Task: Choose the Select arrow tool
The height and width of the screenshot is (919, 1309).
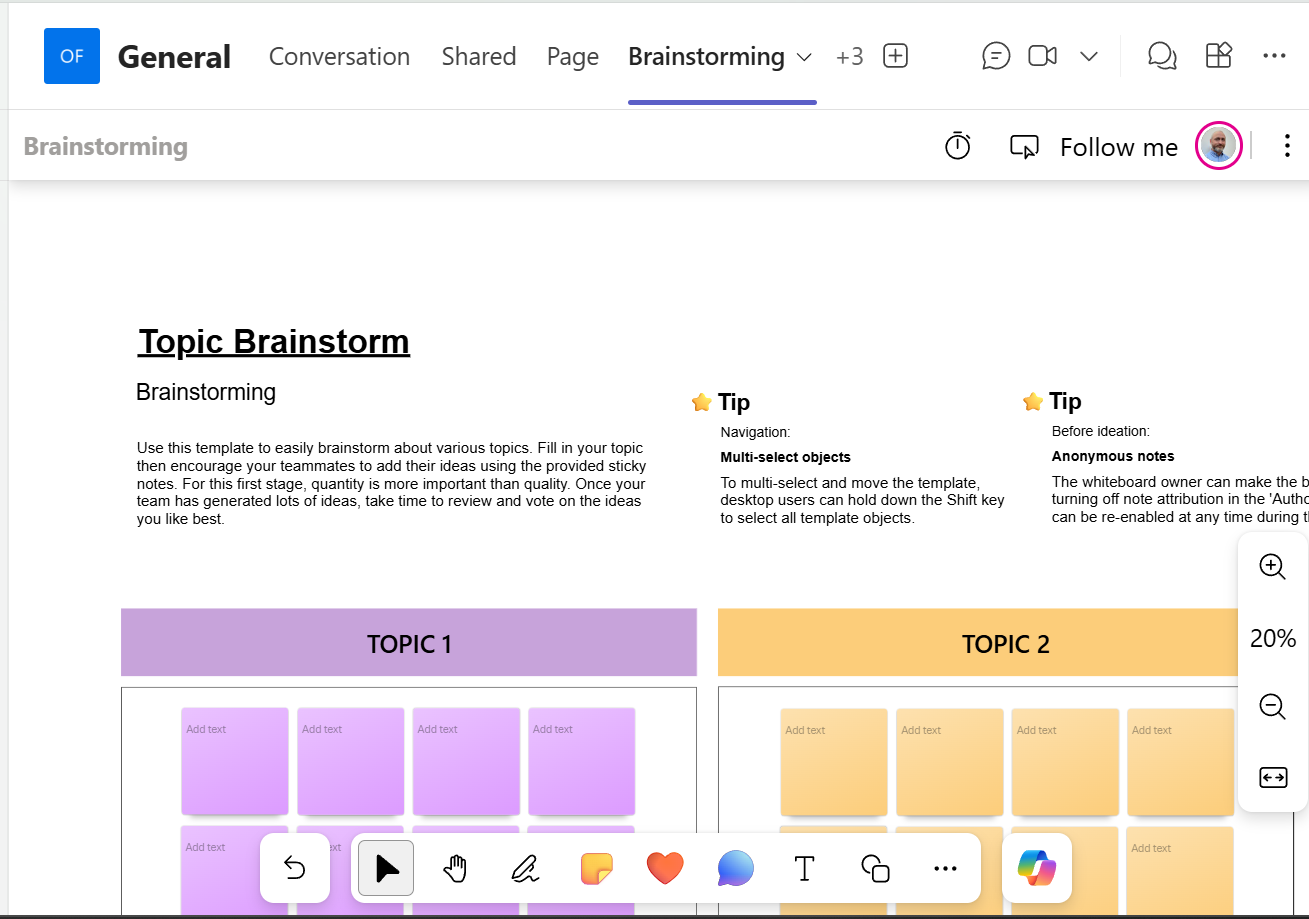Action: tap(386, 868)
